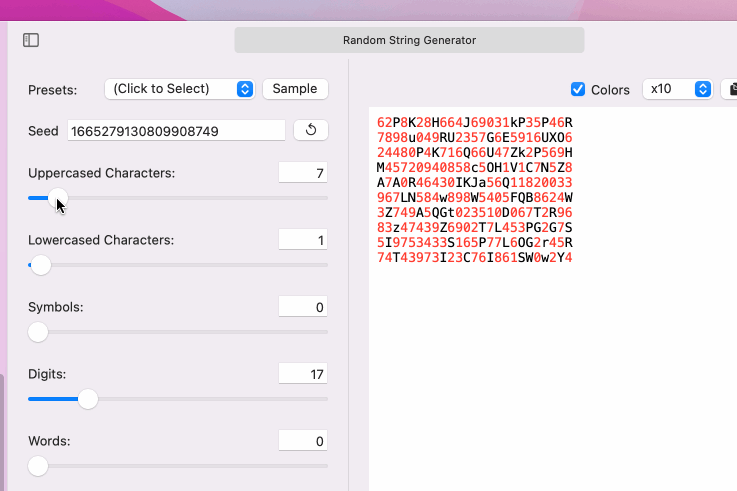Click the Seed input field

point(176,131)
